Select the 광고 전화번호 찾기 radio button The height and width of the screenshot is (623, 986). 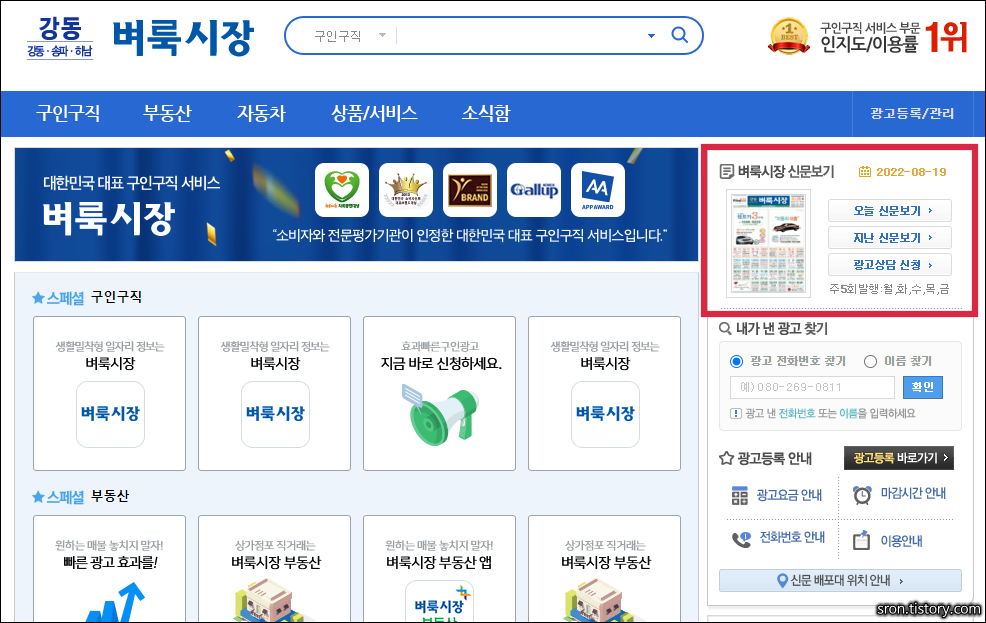click(x=736, y=361)
